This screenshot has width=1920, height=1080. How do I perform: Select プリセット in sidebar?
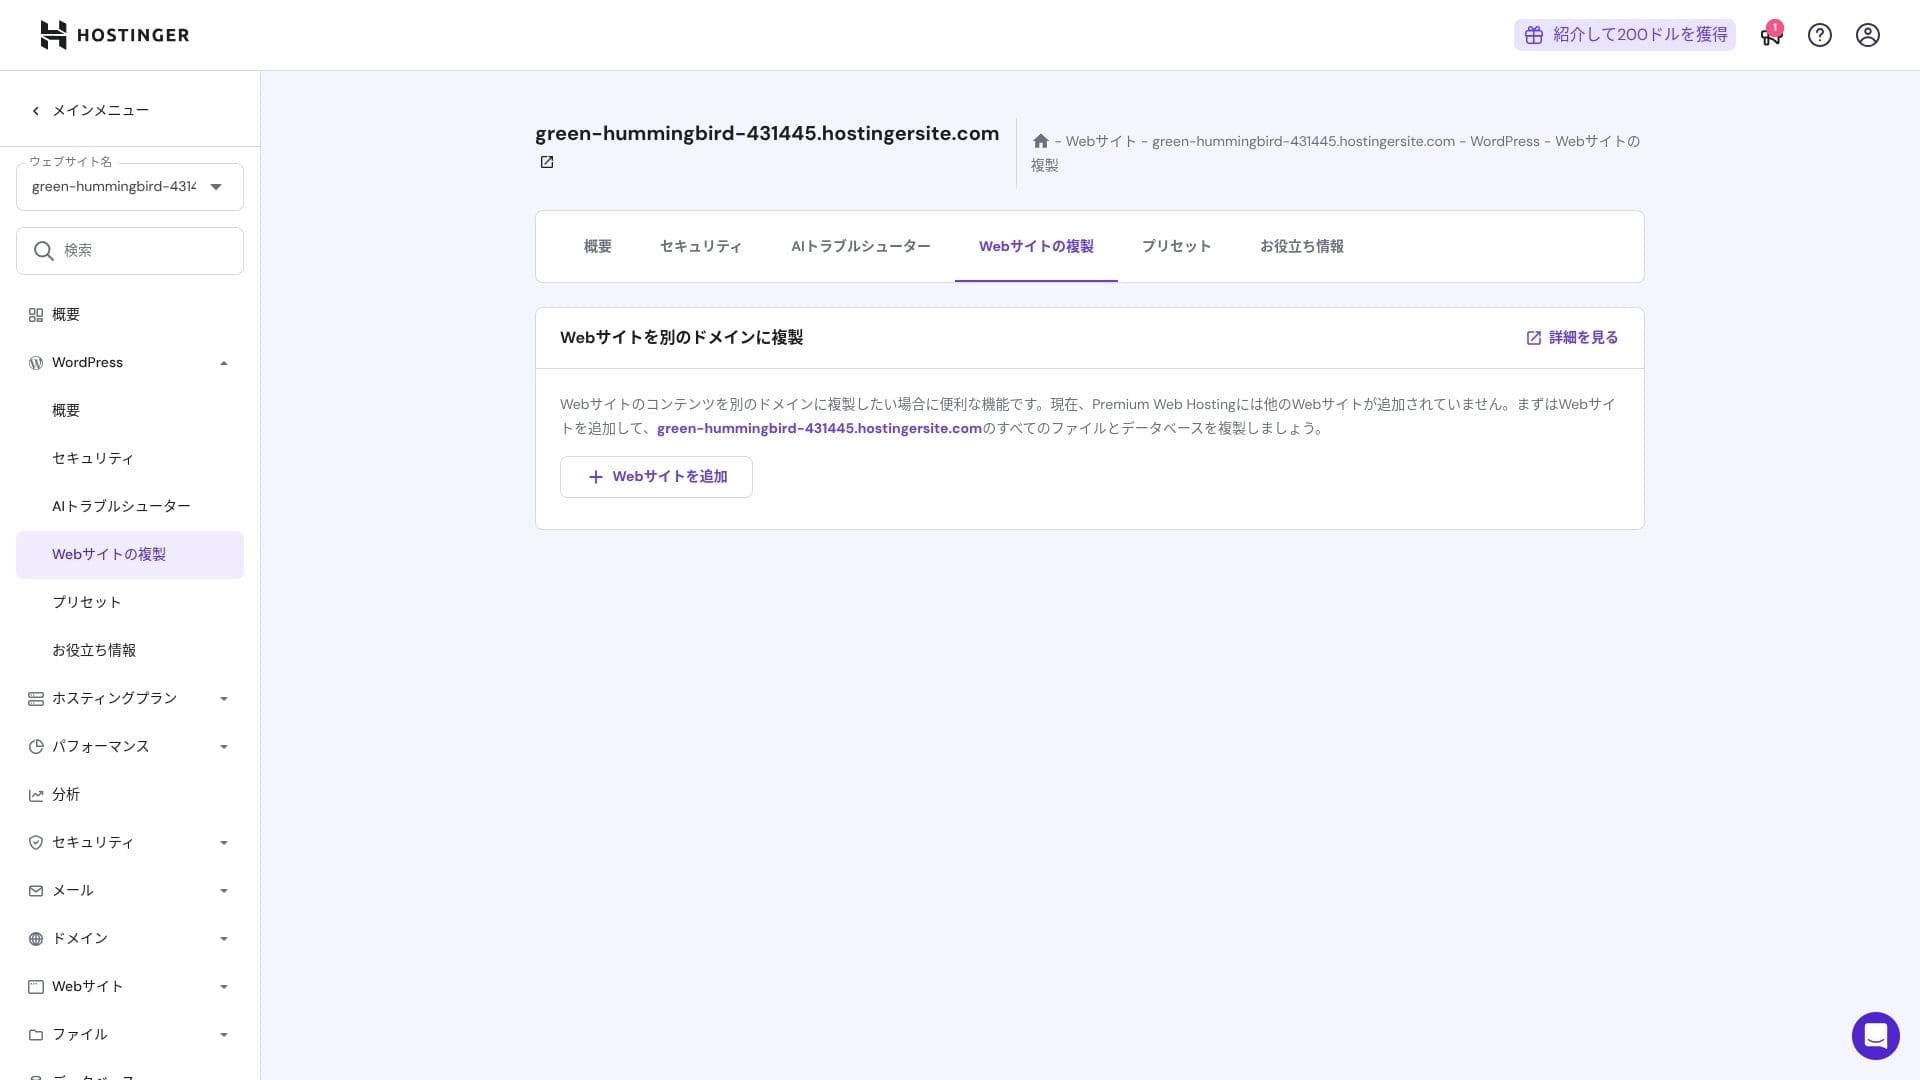[130, 603]
